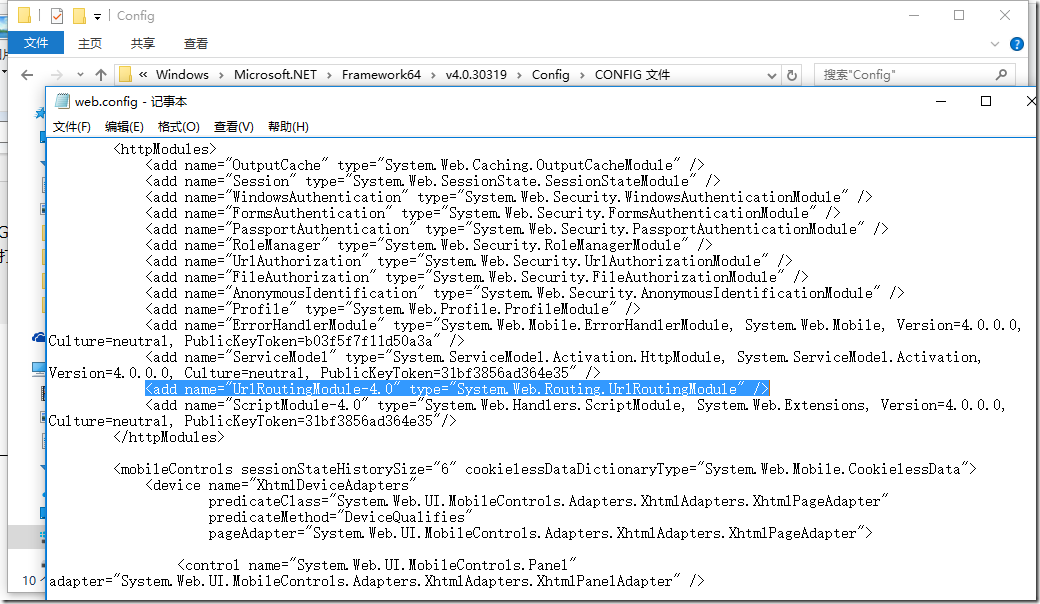Image resolution: width=1040 pixels, height=604 pixels.
Task: Click the properties icon in quick access toolbar
Action: [x=57, y=16]
